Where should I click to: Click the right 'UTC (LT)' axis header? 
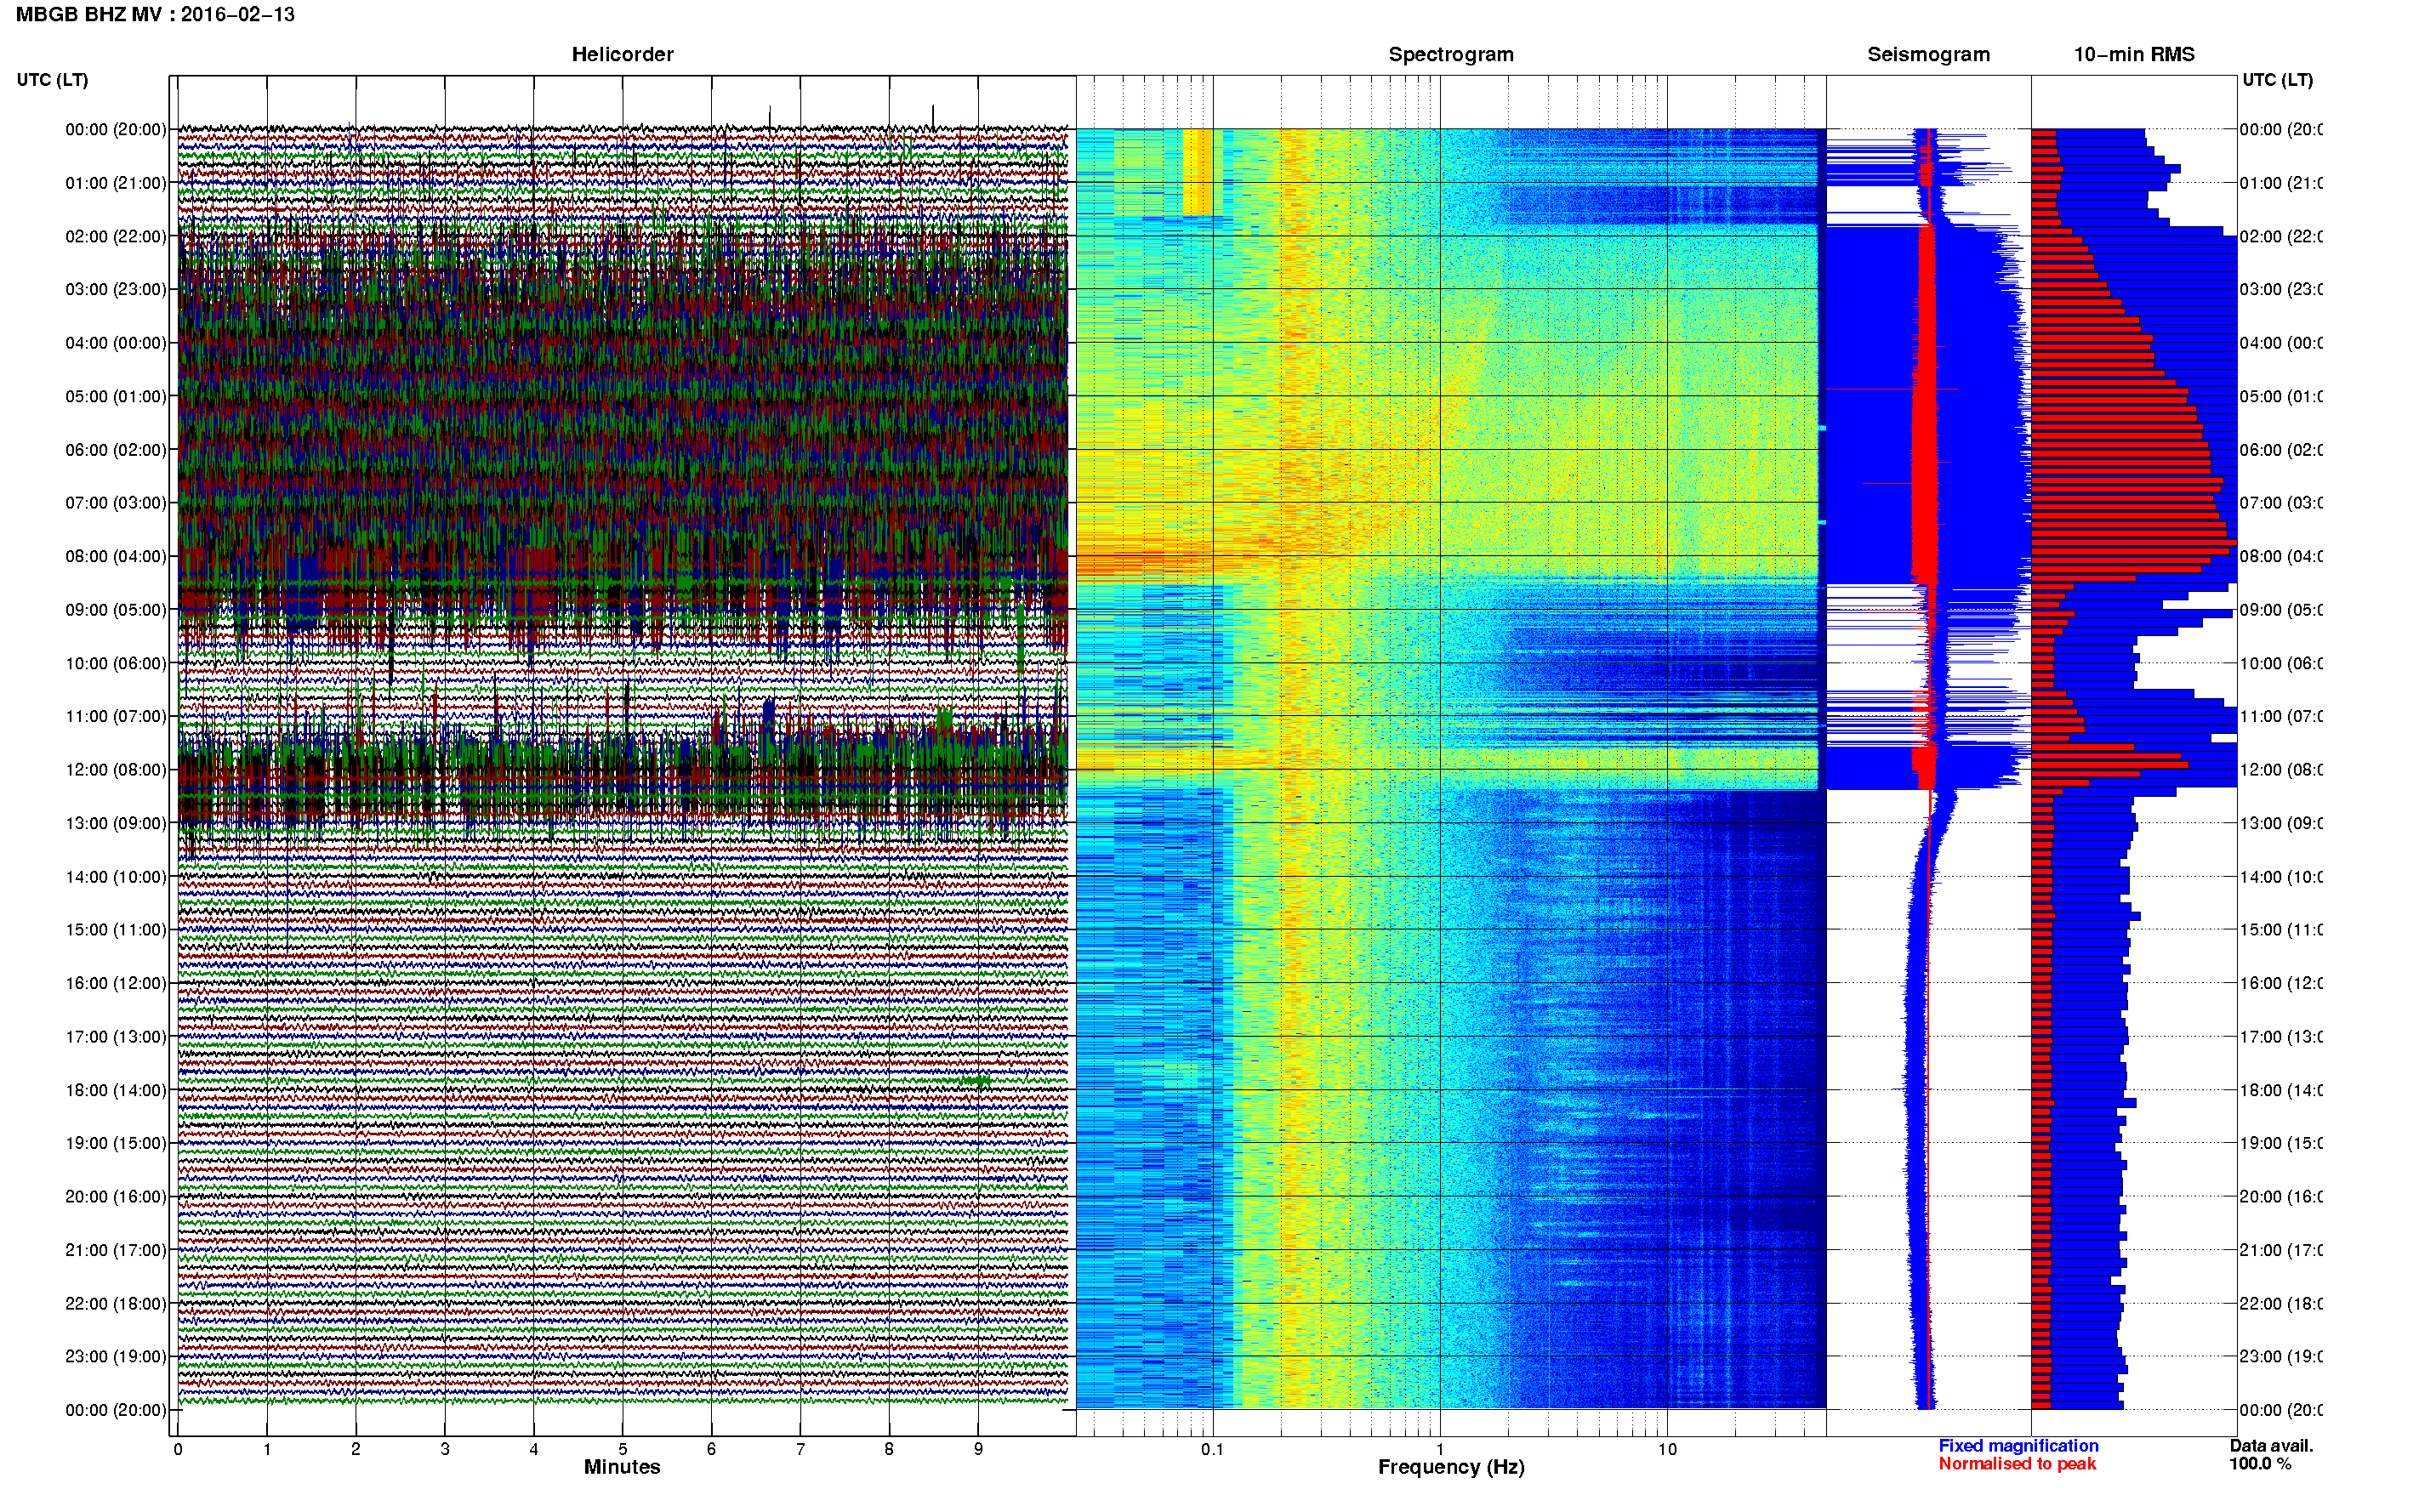pos(2277,80)
